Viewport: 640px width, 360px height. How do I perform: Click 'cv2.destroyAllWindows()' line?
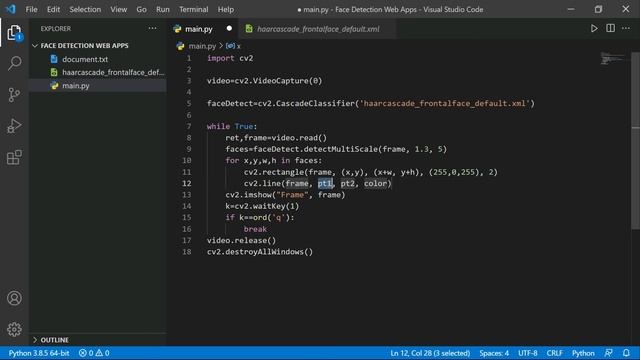(260, 252)
